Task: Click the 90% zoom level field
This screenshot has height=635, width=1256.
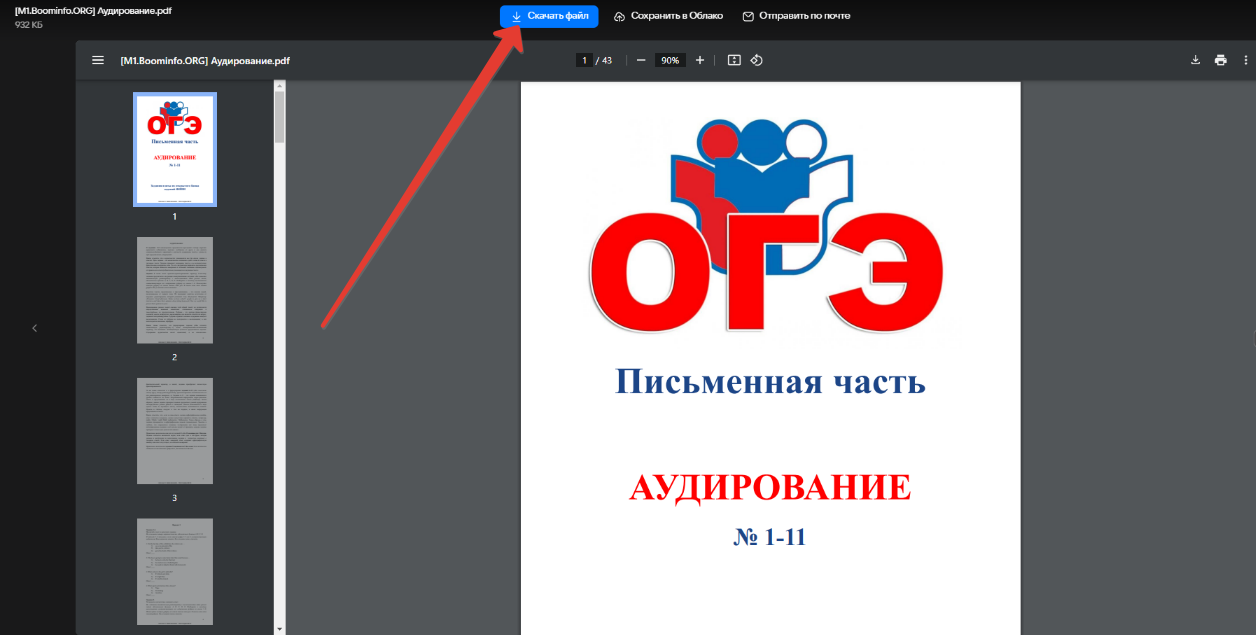Action: 670,60
